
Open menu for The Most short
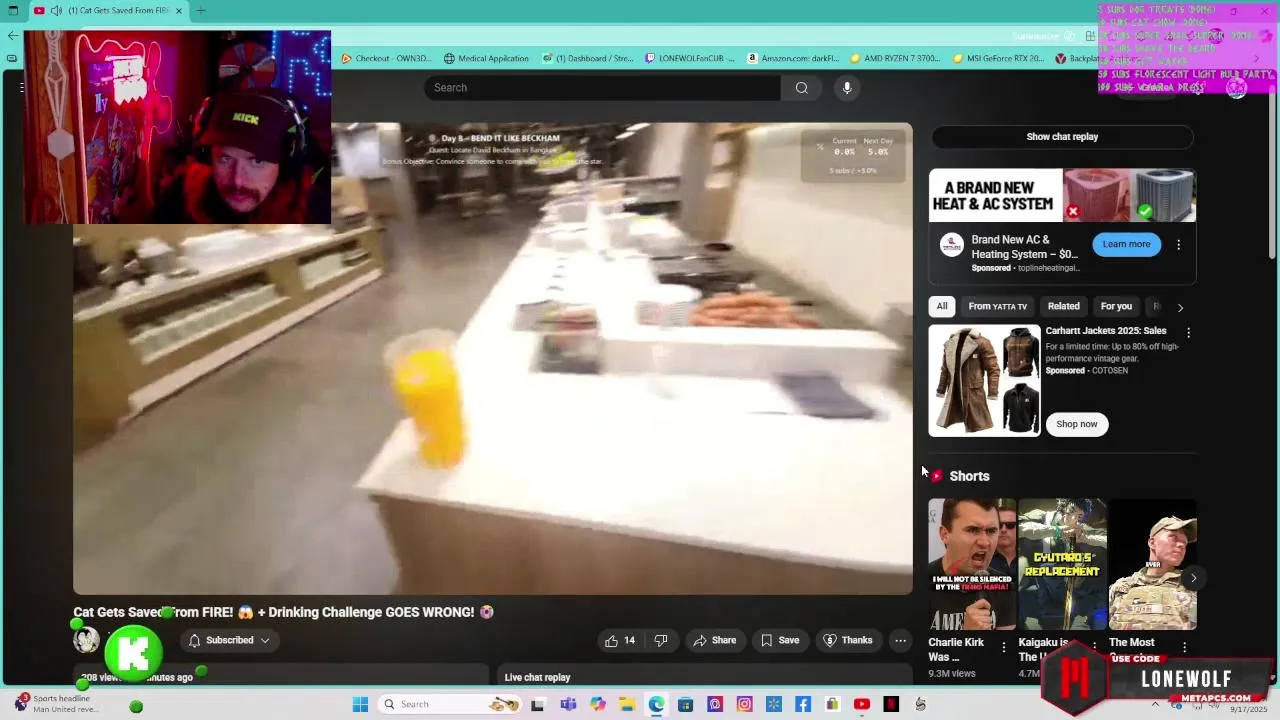click(x=1184, y=648)
